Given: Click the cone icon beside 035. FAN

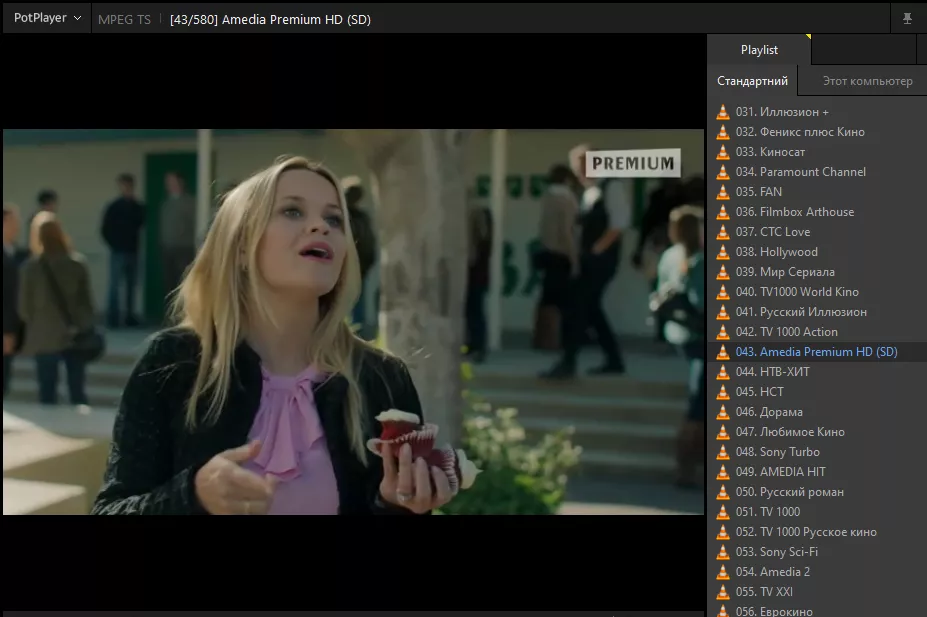Looking at the screenshot, I should coord(722,192).
